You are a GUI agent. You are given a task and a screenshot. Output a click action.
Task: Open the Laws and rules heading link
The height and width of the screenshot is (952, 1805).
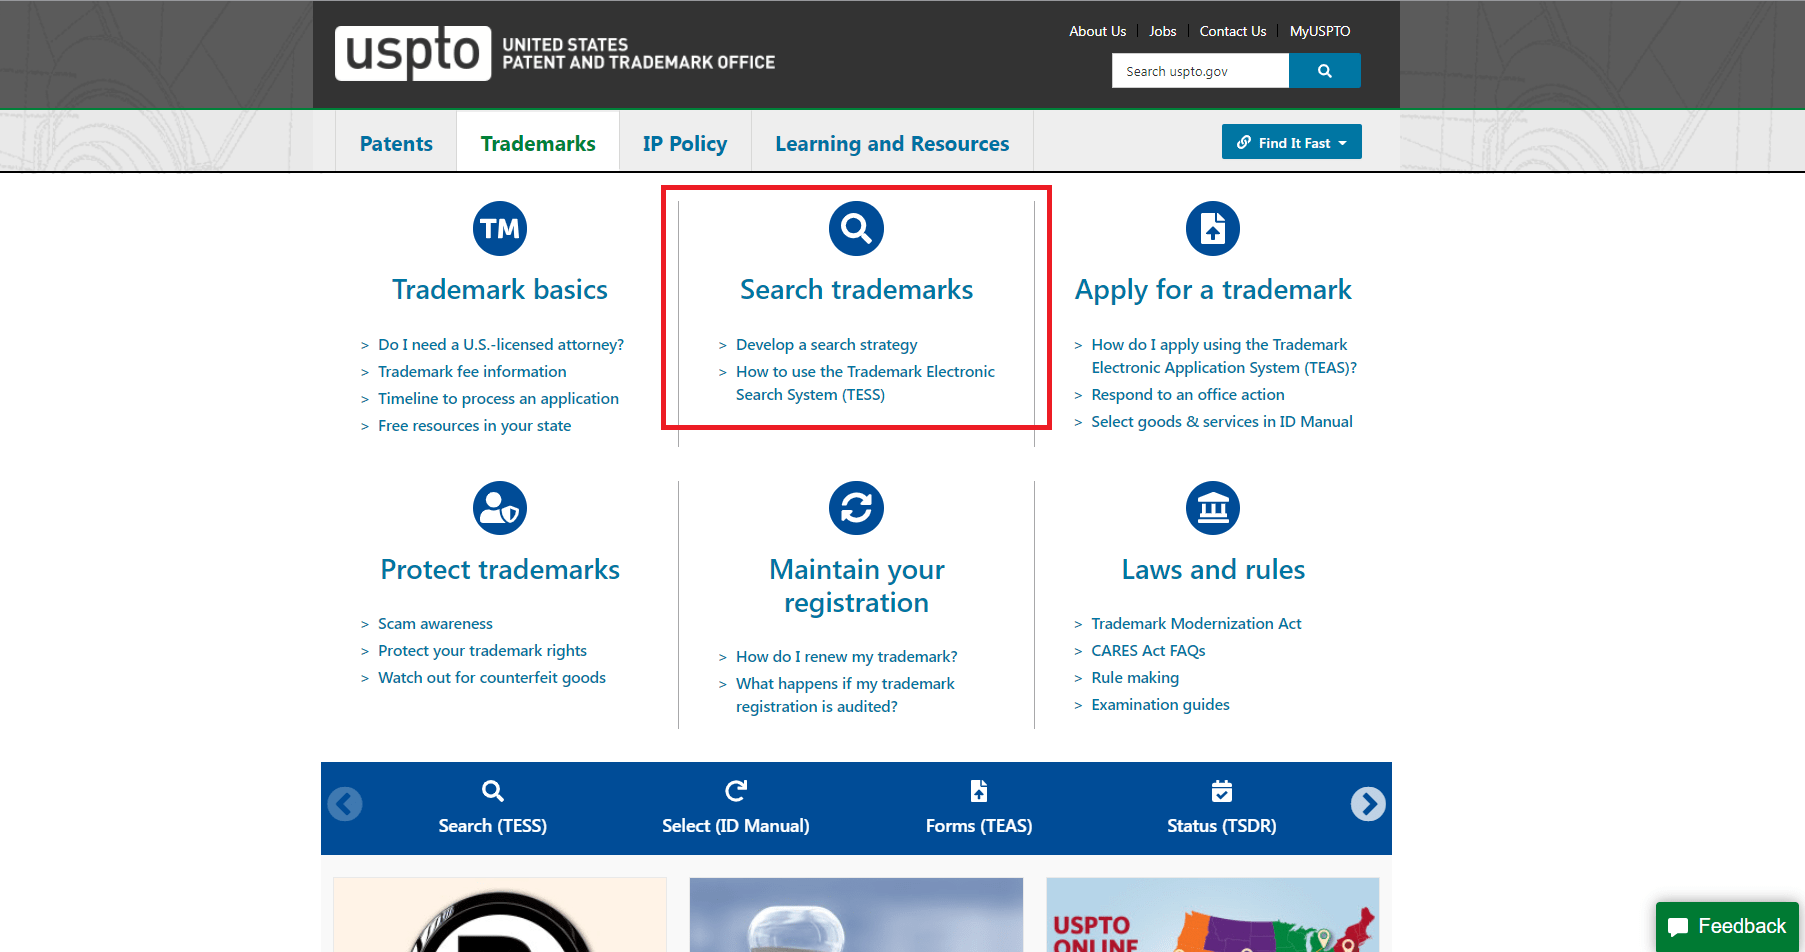point(1213,570)
